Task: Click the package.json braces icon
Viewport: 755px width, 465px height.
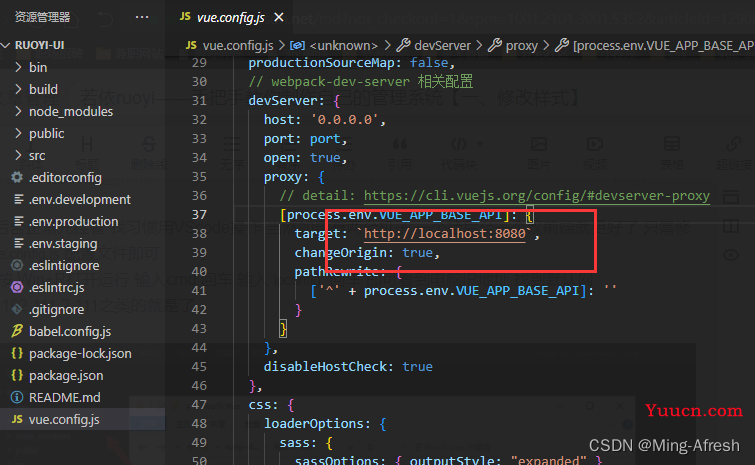Action: [x=17, y=375]
